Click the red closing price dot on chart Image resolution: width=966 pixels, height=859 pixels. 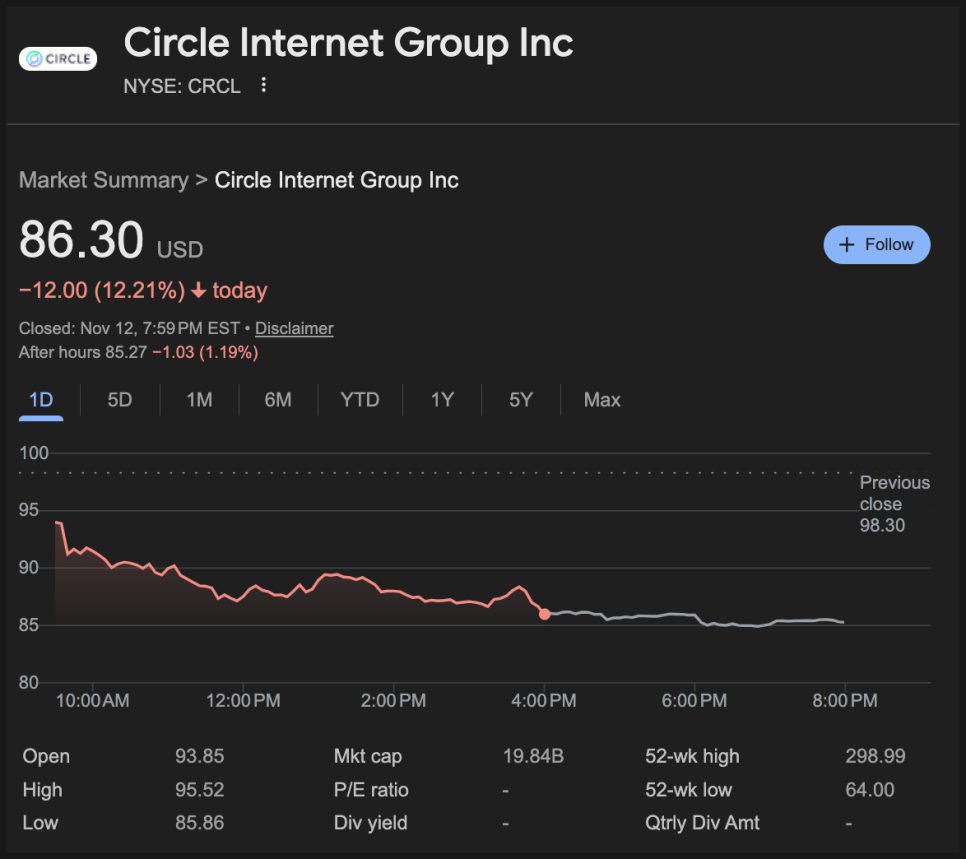point(544,614)
